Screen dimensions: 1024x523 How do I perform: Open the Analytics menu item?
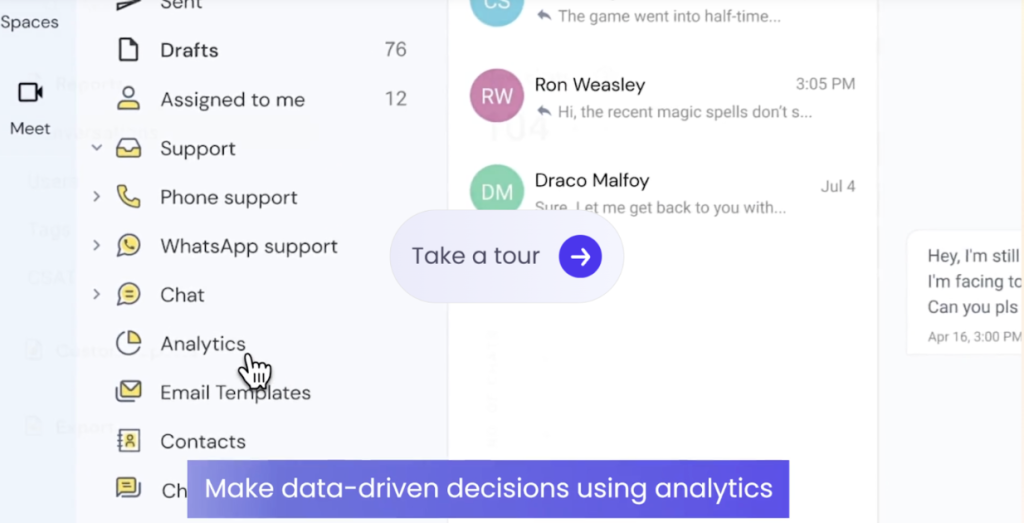(203, 344)
